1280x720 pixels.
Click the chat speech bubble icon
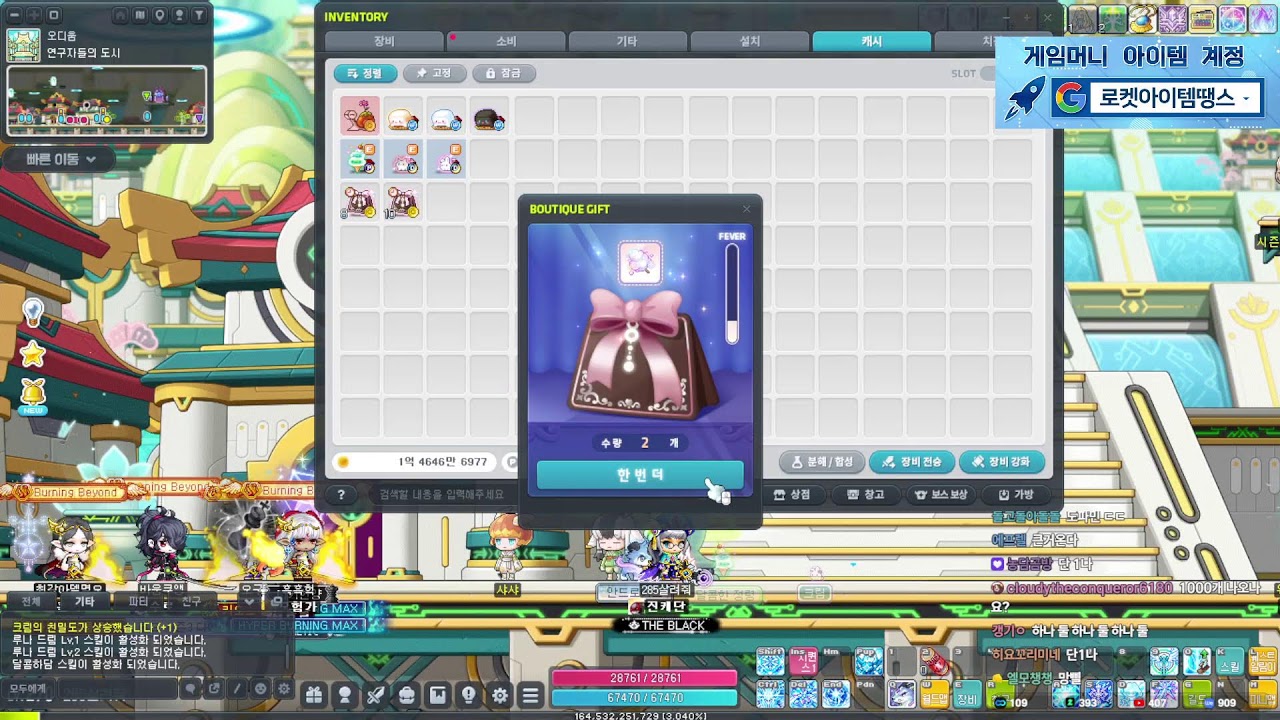point(190,688)
